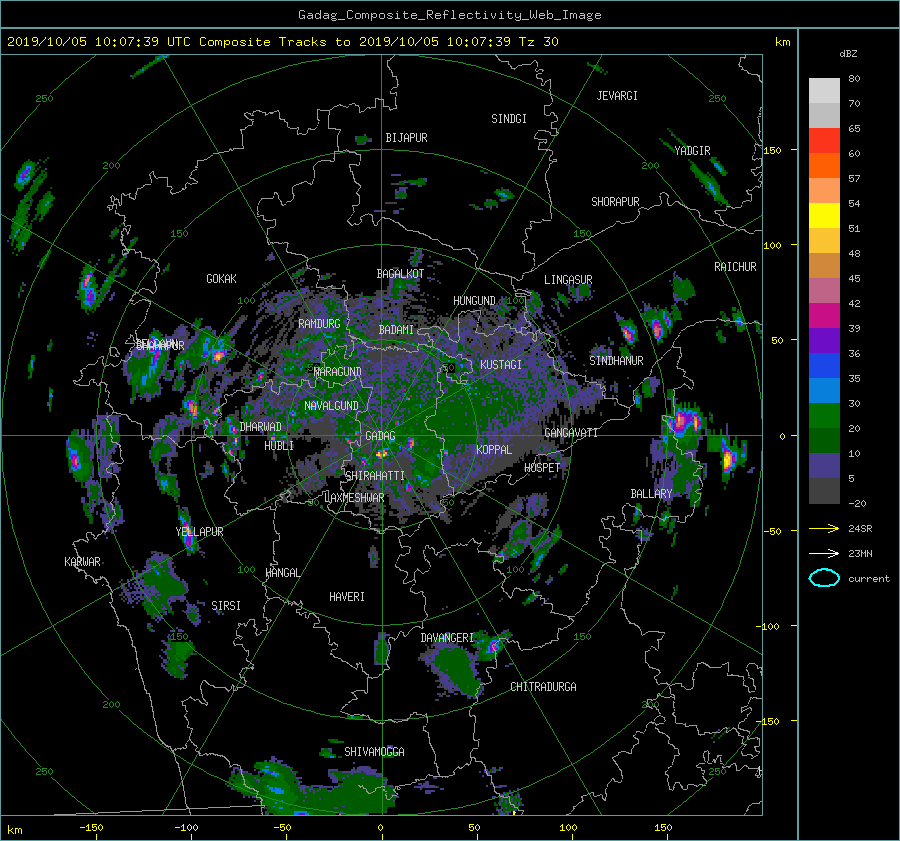
Task: Click the 'SHIRAHATTI' city label
Action: coord(375,476)
